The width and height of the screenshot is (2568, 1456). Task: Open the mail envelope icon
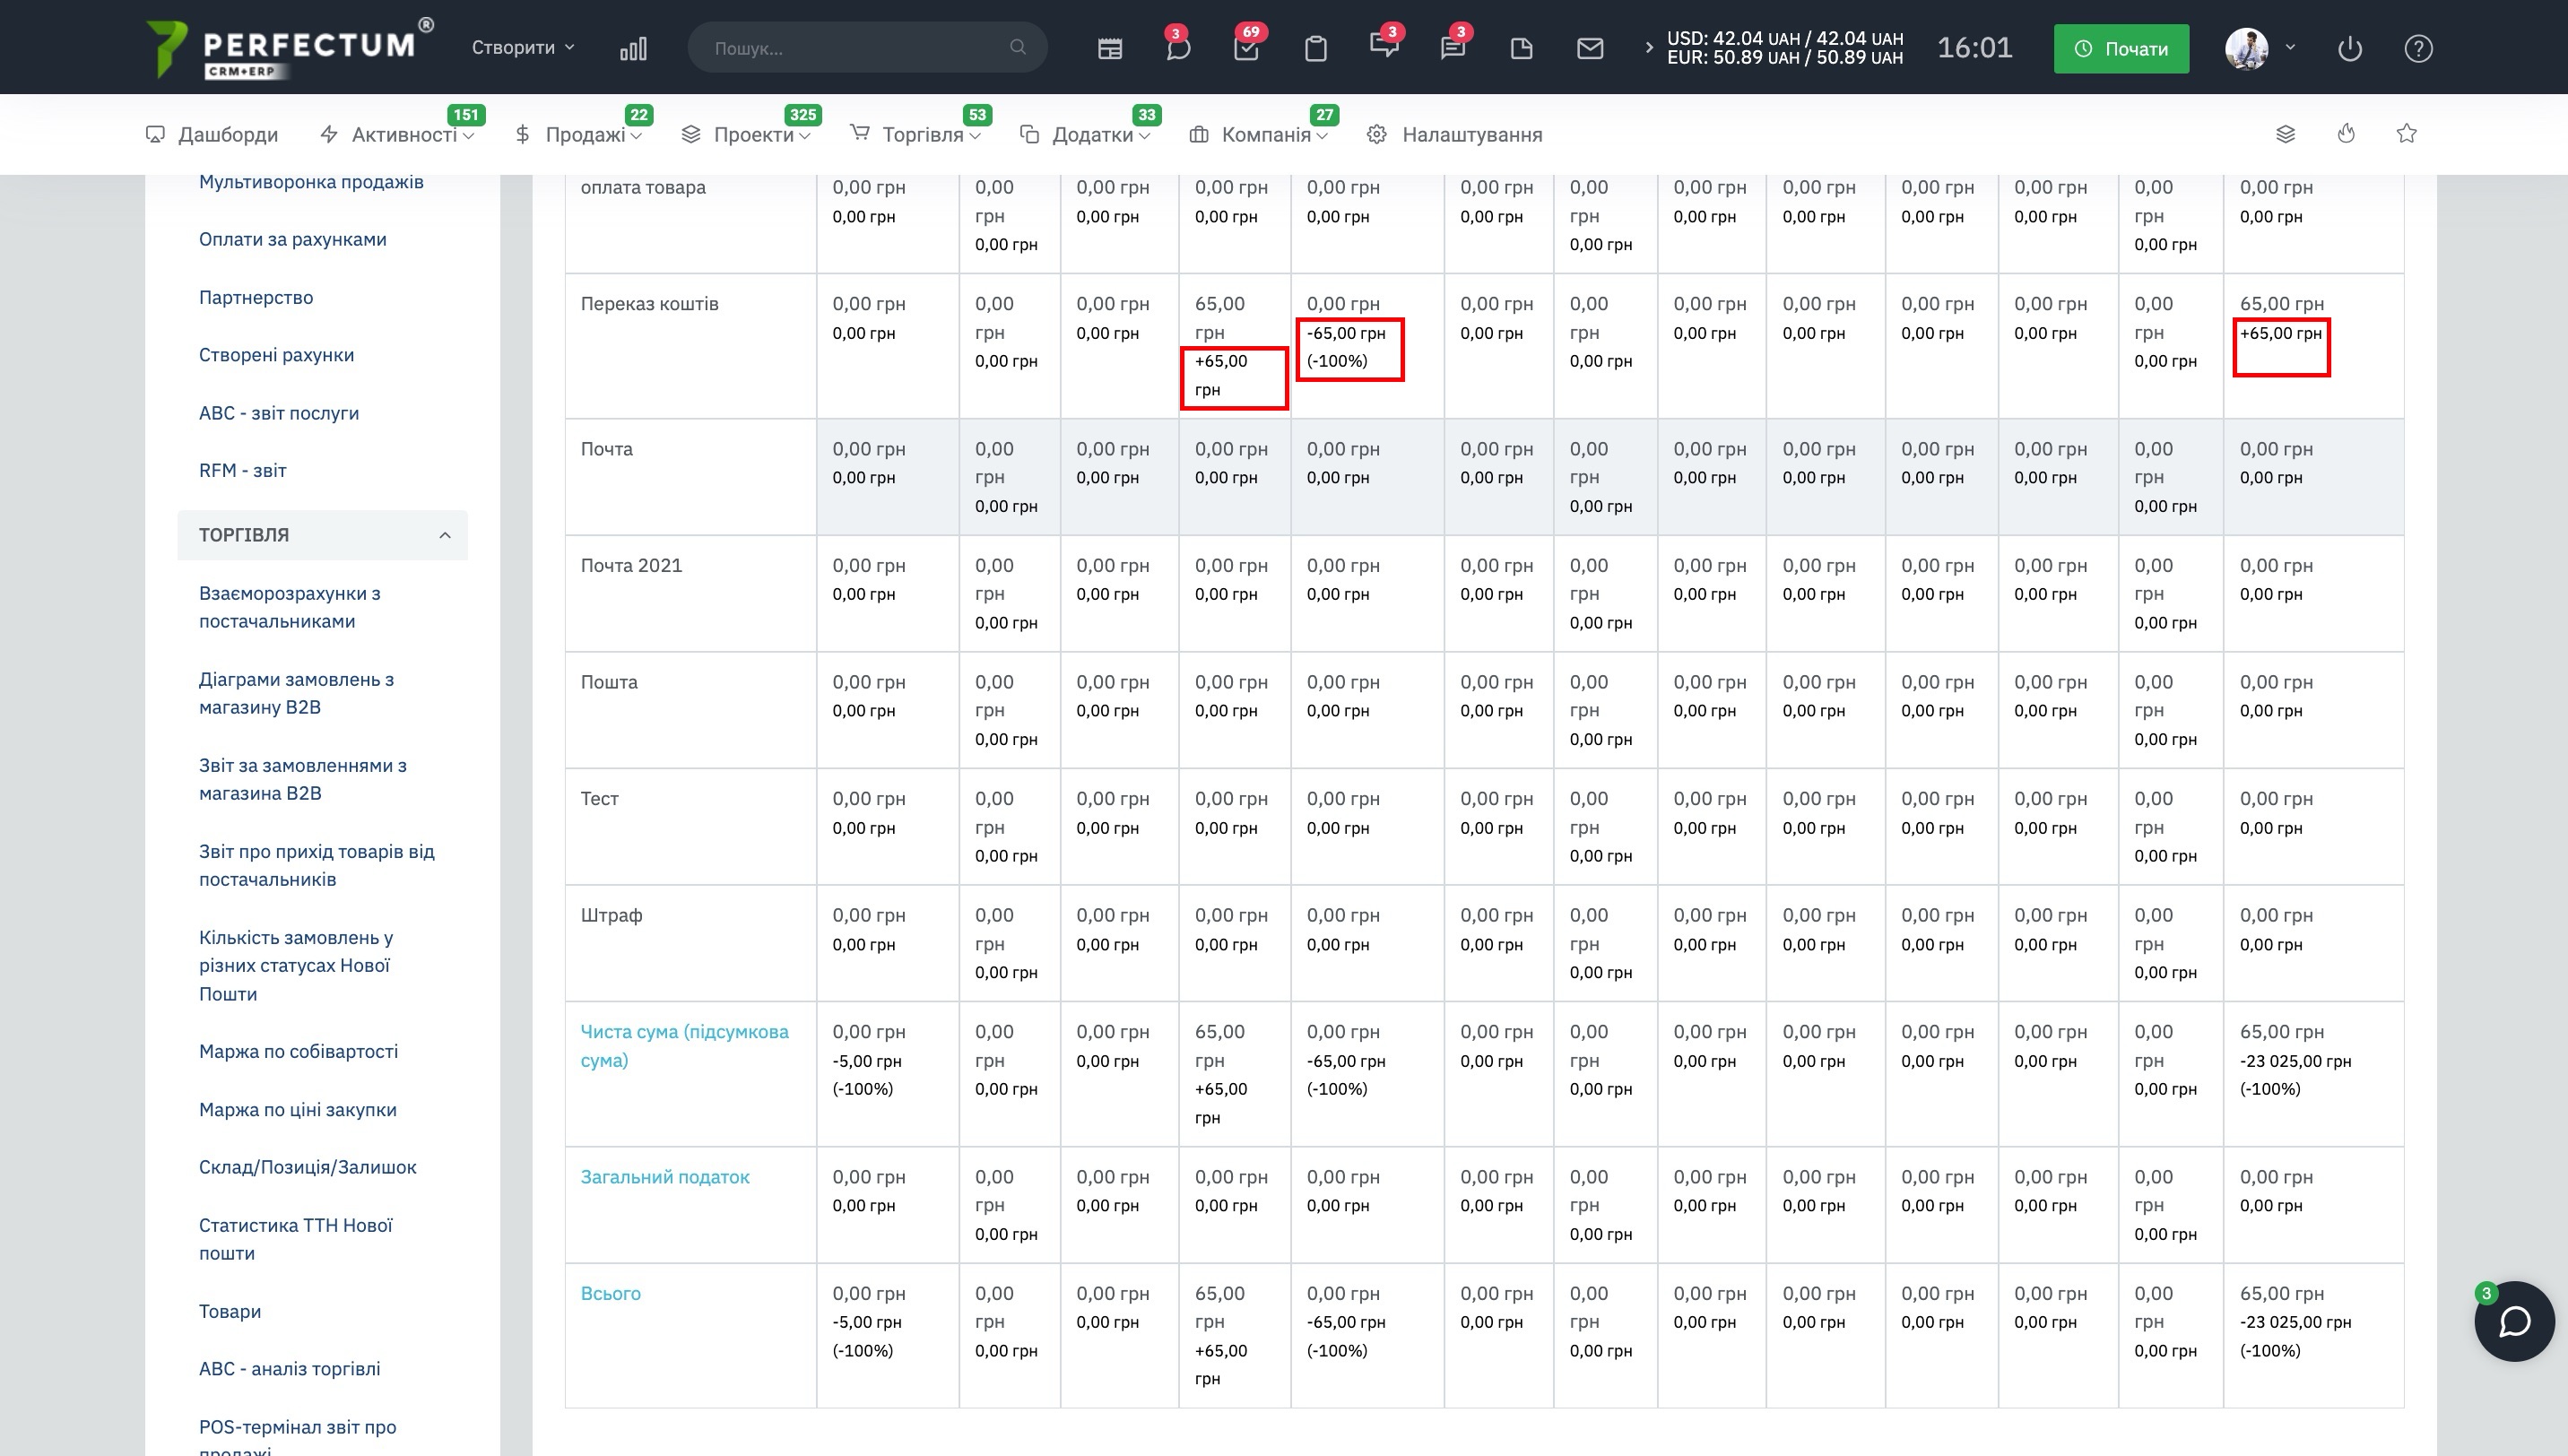pyautogui.click(x=1589, y=48)
